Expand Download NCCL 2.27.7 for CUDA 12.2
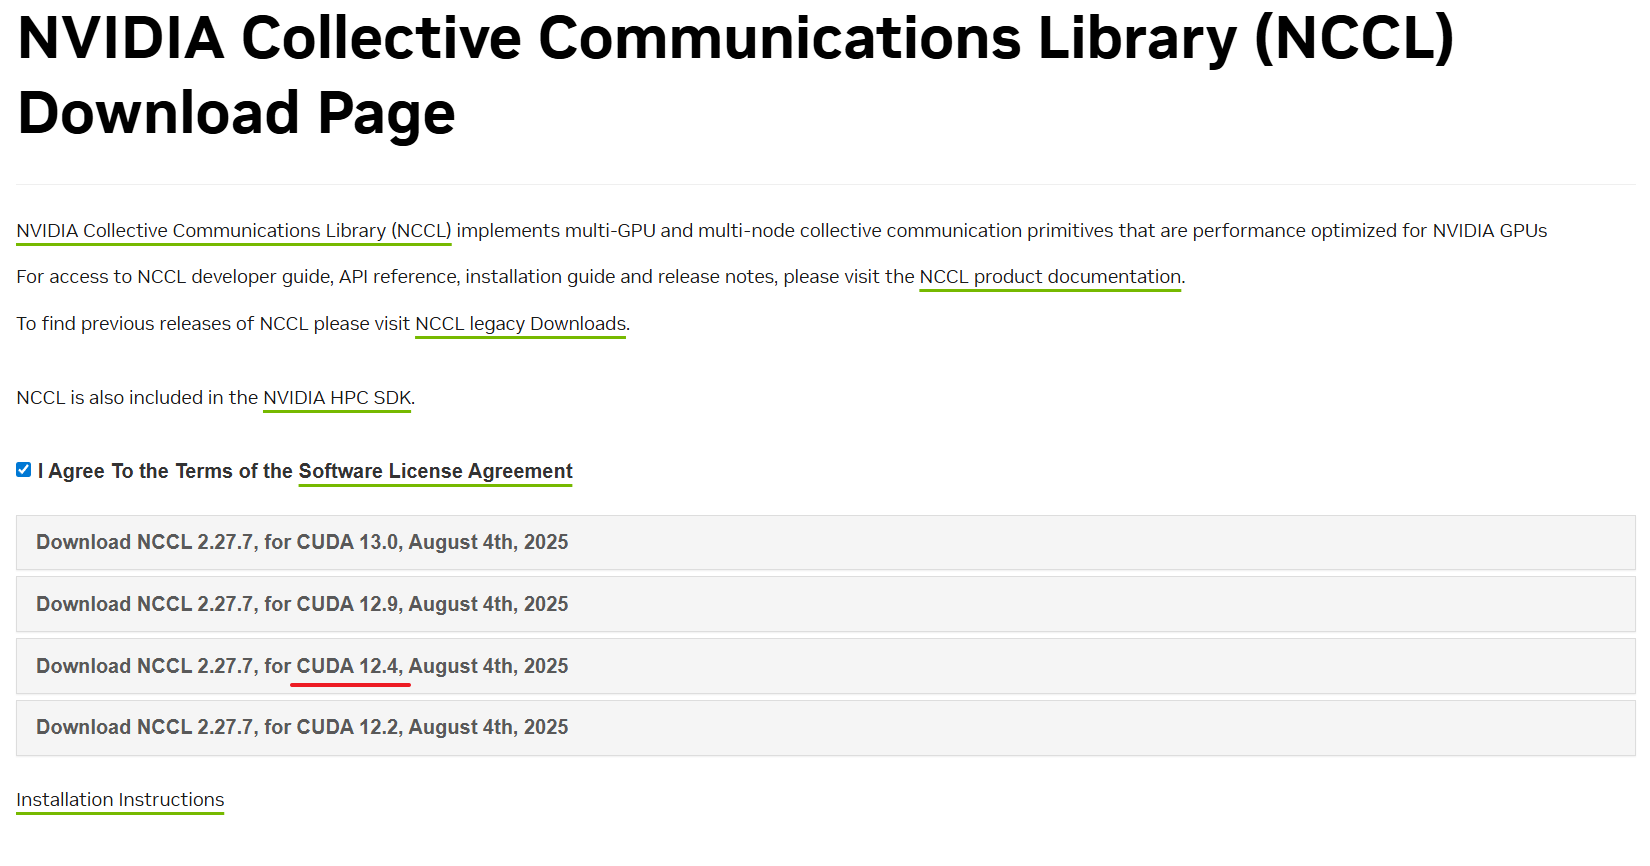Screen dimensions: 1650x866 (825, 728)
